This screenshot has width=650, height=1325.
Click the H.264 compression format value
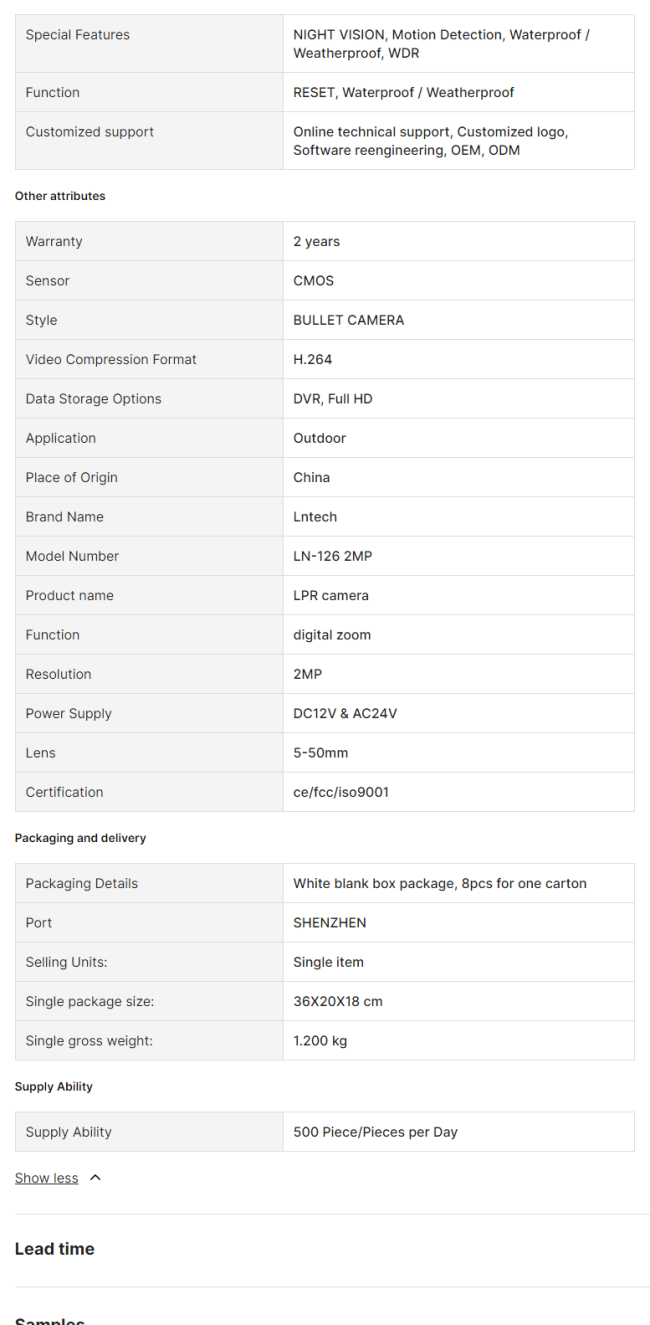click(310, 359)
